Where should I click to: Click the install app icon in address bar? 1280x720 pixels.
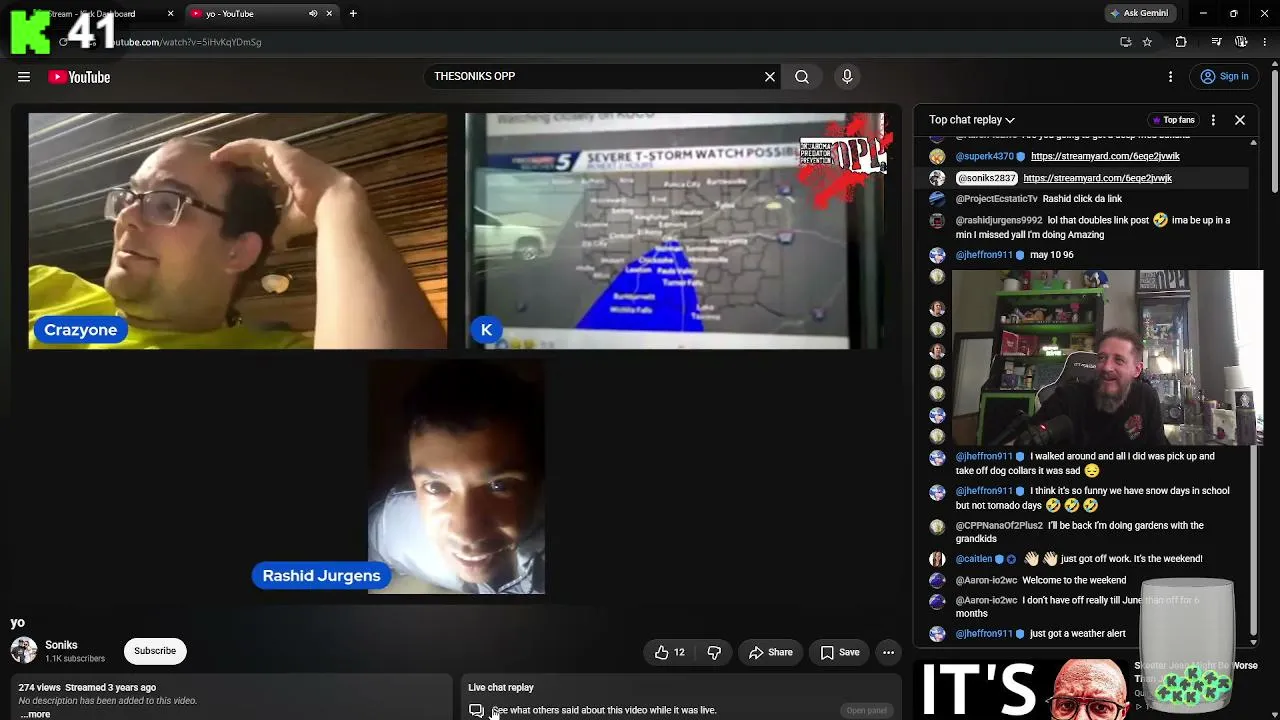tap(1126, 42)
